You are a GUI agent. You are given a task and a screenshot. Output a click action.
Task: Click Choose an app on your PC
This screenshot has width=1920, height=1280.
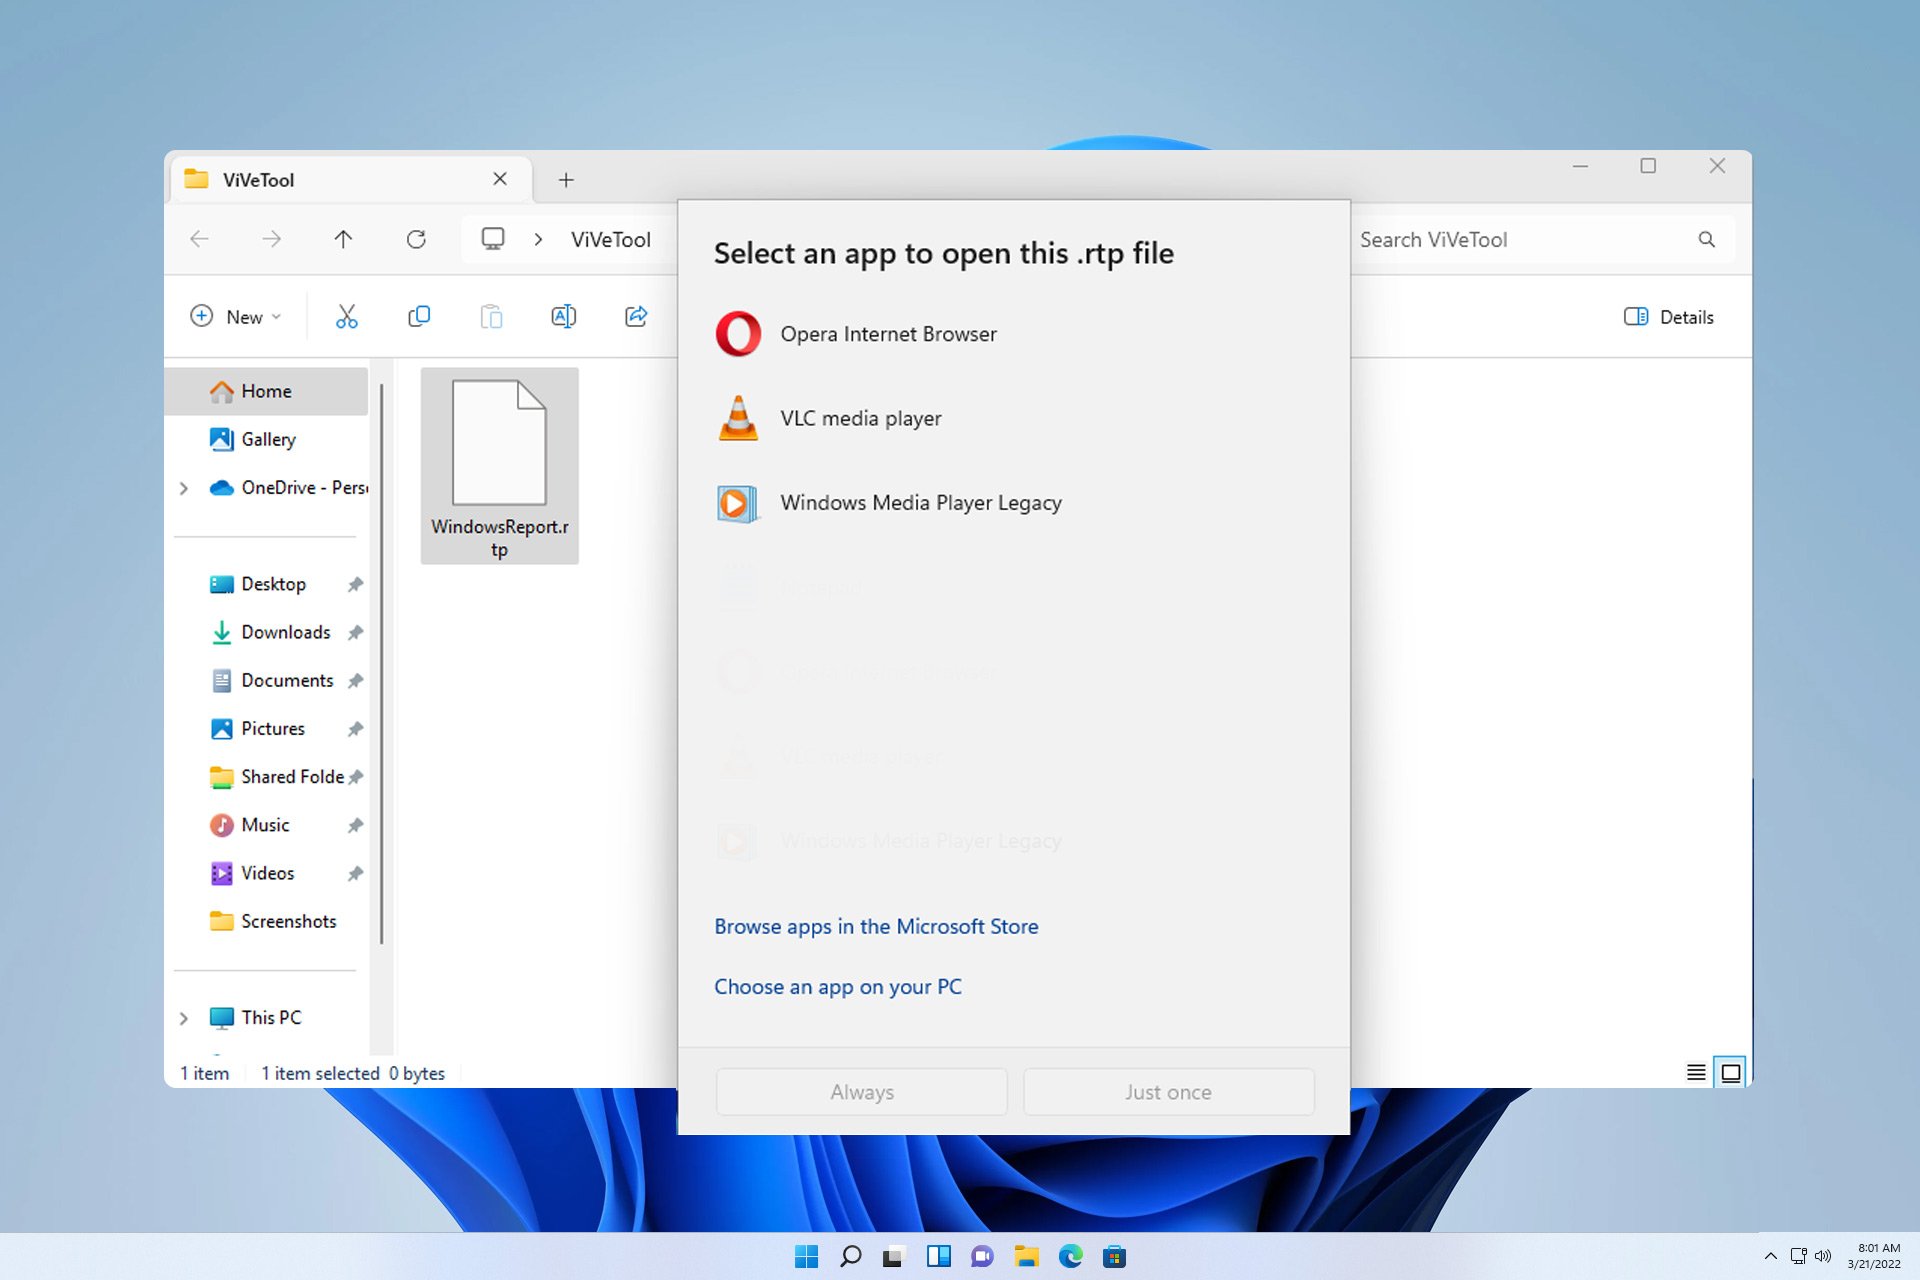(838, 987)
